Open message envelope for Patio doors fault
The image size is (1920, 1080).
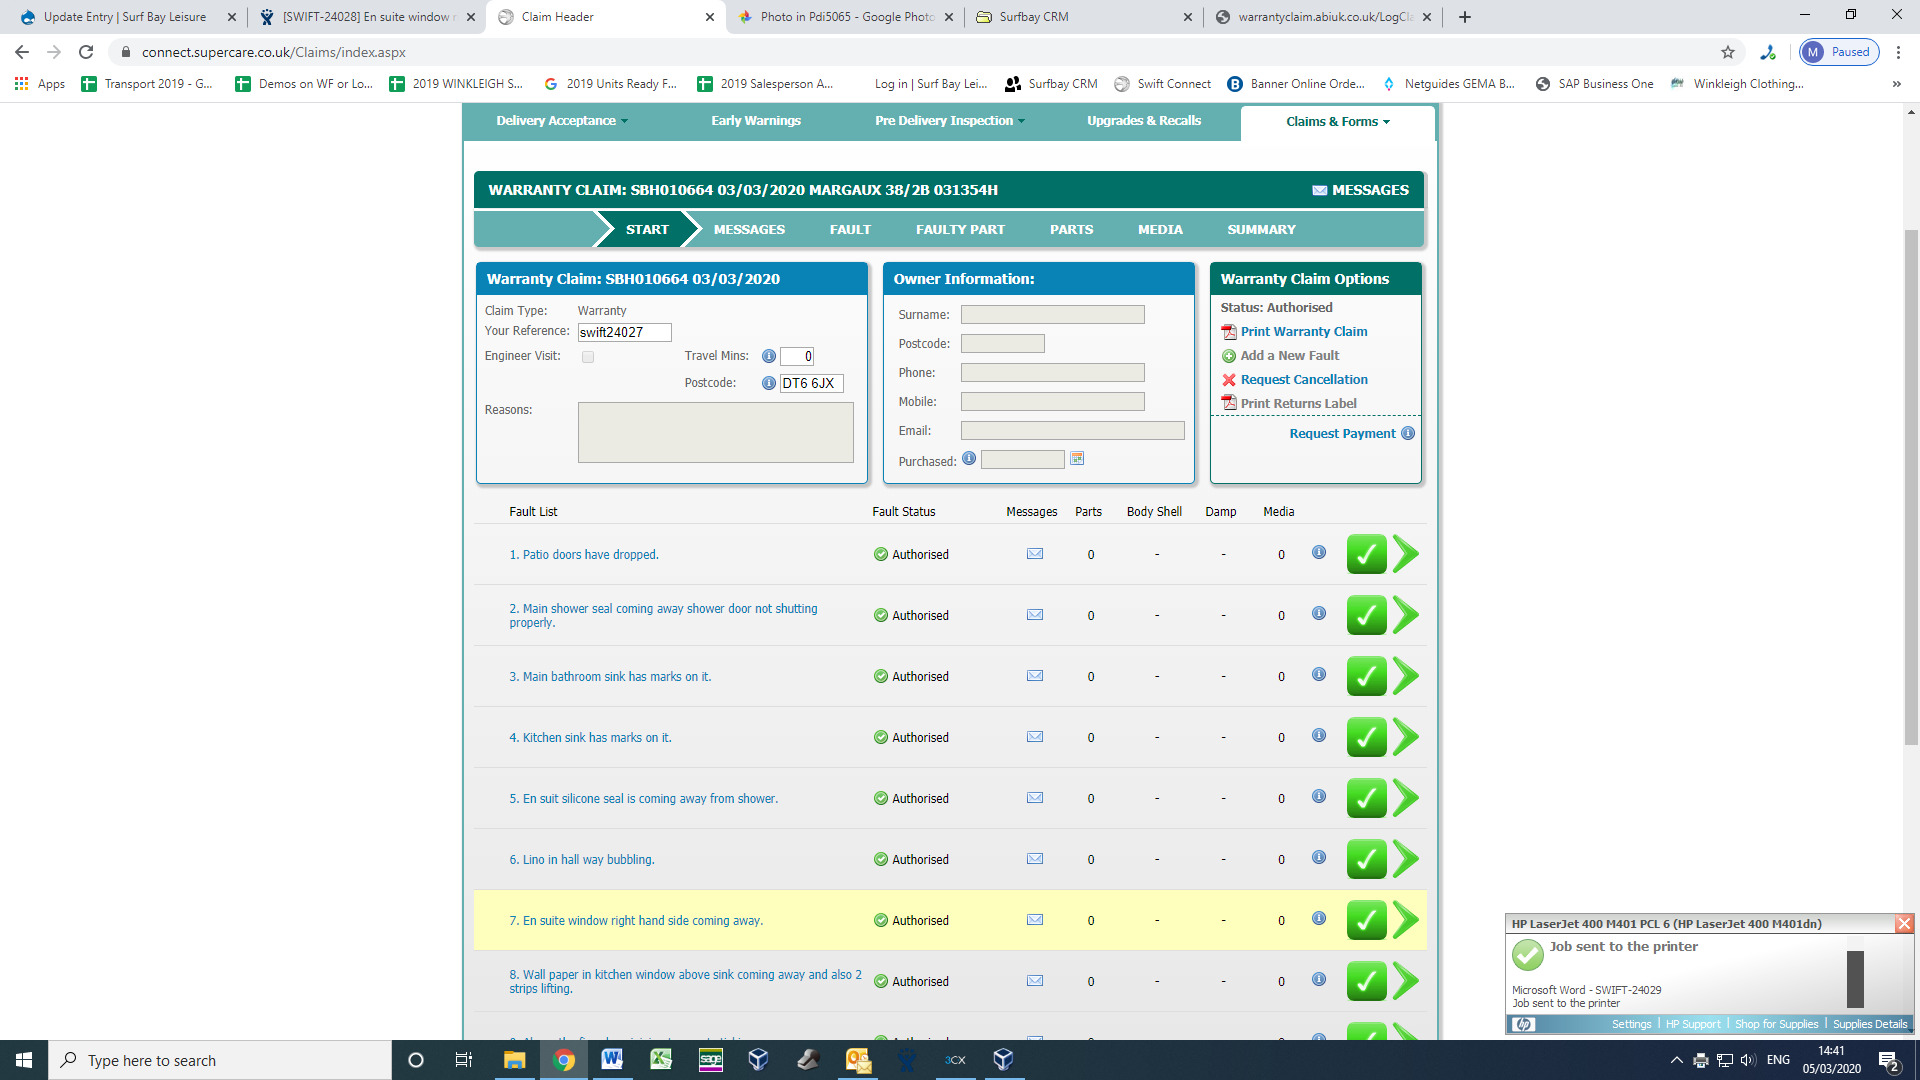[x=1035, y=554]
